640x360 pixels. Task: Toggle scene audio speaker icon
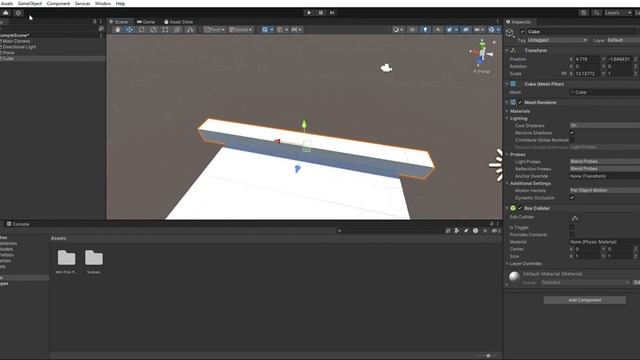438,29
